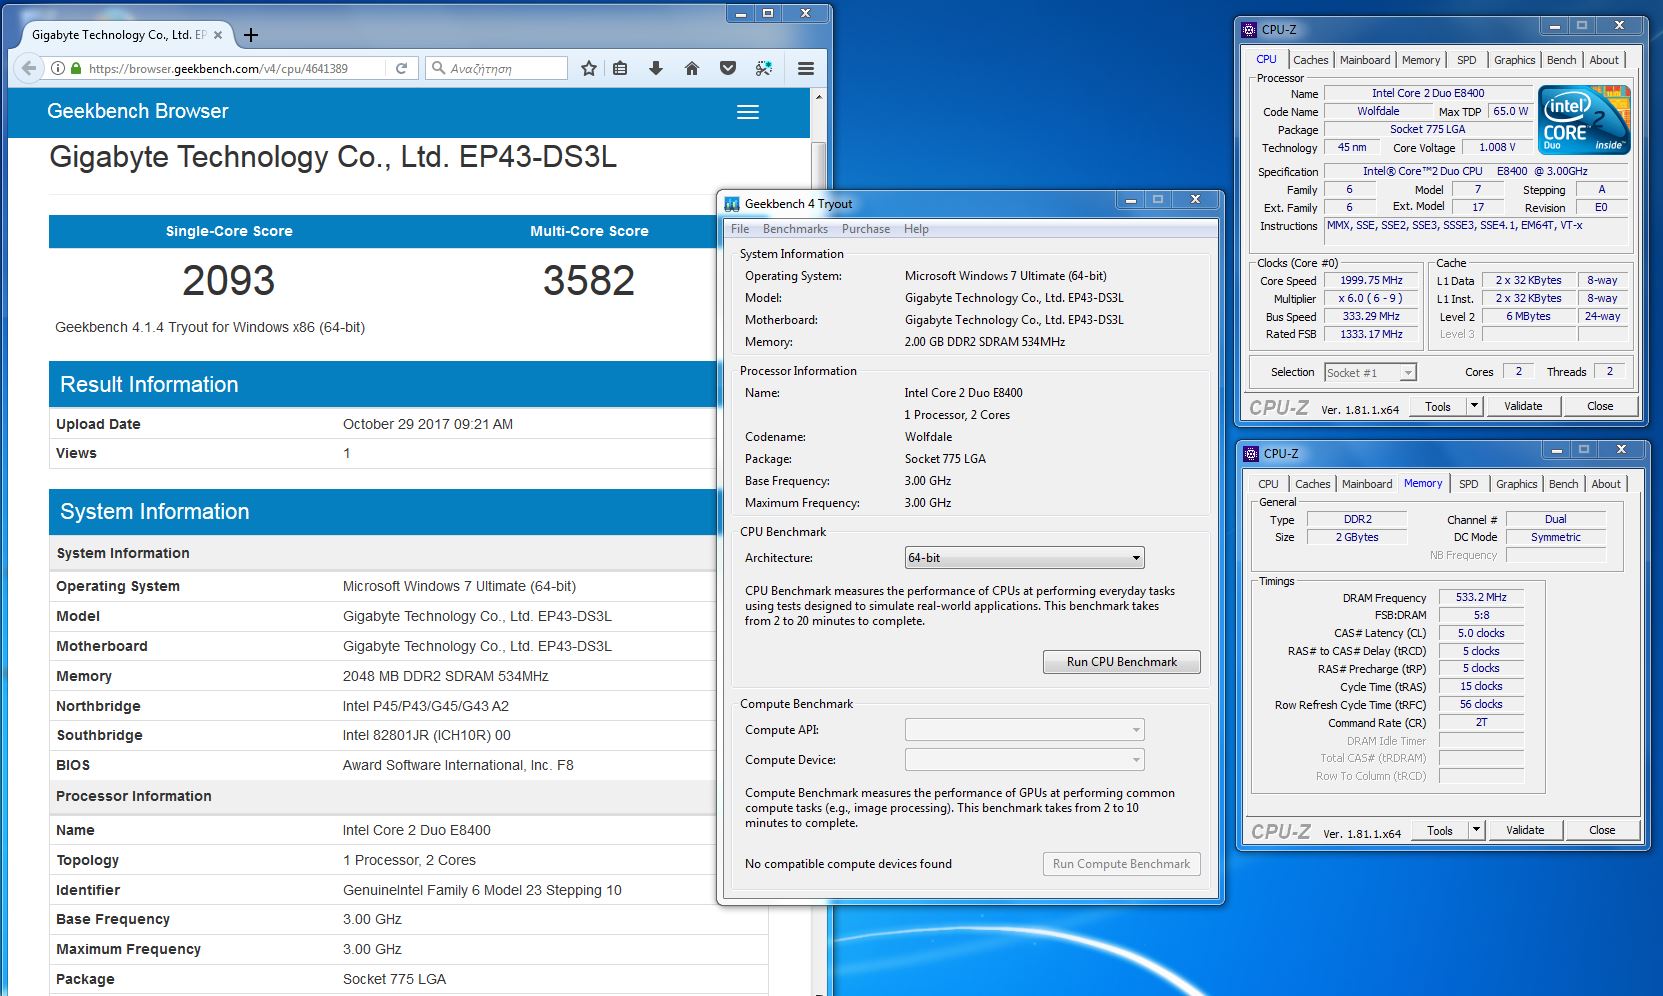Click Tools button in lower CPU-Z window

click(1440, 830)
